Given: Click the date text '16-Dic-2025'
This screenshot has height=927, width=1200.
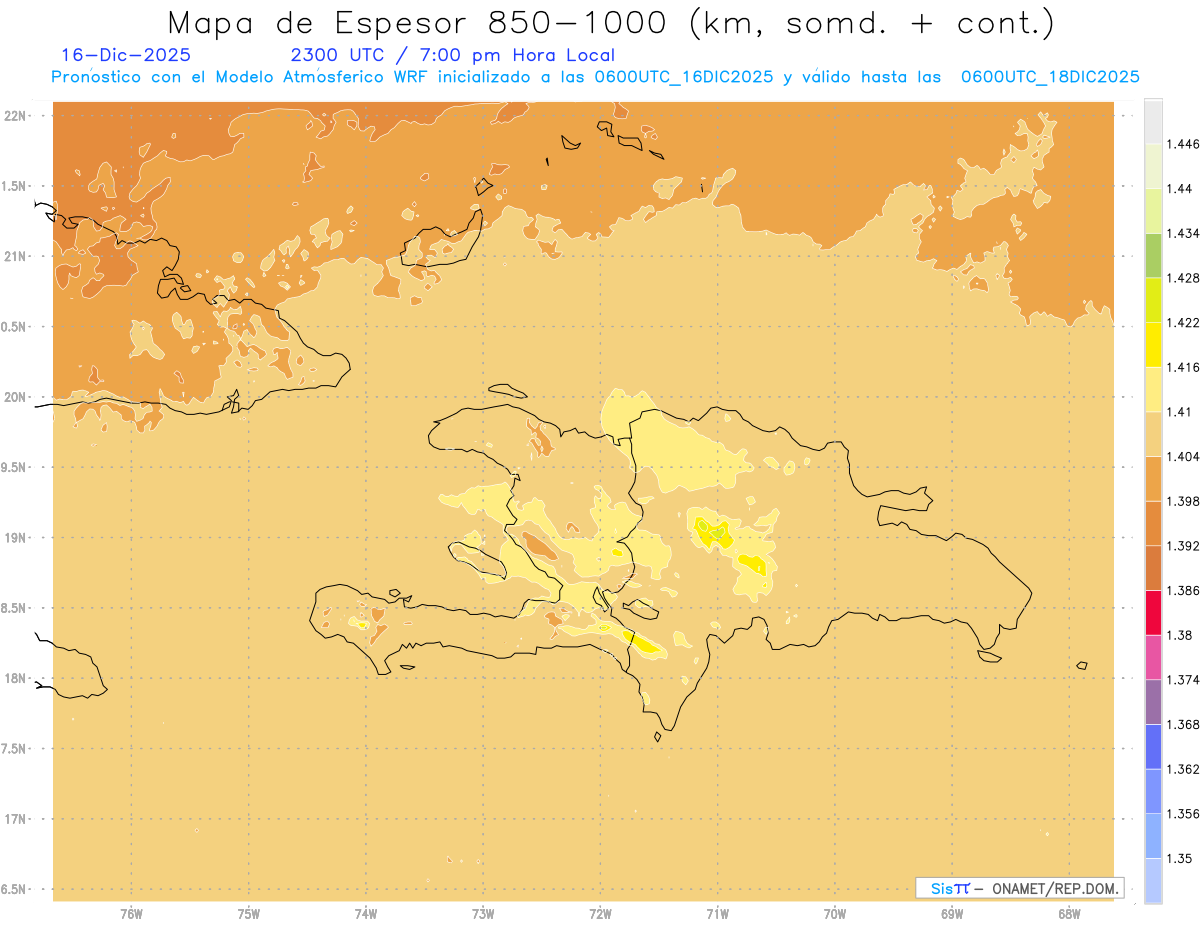Looking at the screenshot, I should (x=126, y=55).
